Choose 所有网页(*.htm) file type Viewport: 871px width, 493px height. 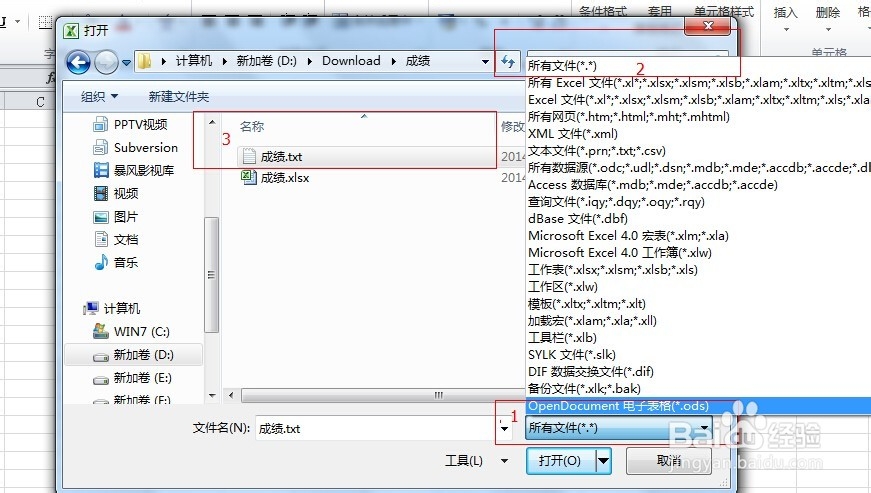point(698,117)
